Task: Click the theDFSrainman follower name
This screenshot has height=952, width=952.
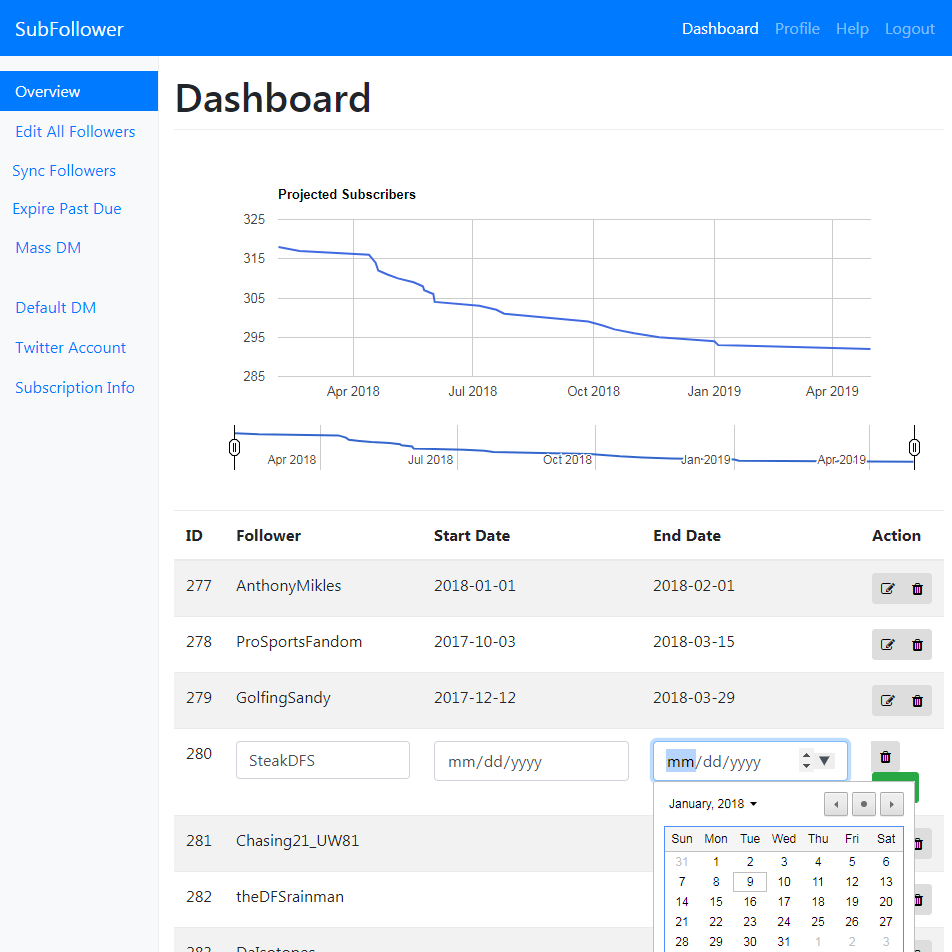Action: (x=290, y=897)
